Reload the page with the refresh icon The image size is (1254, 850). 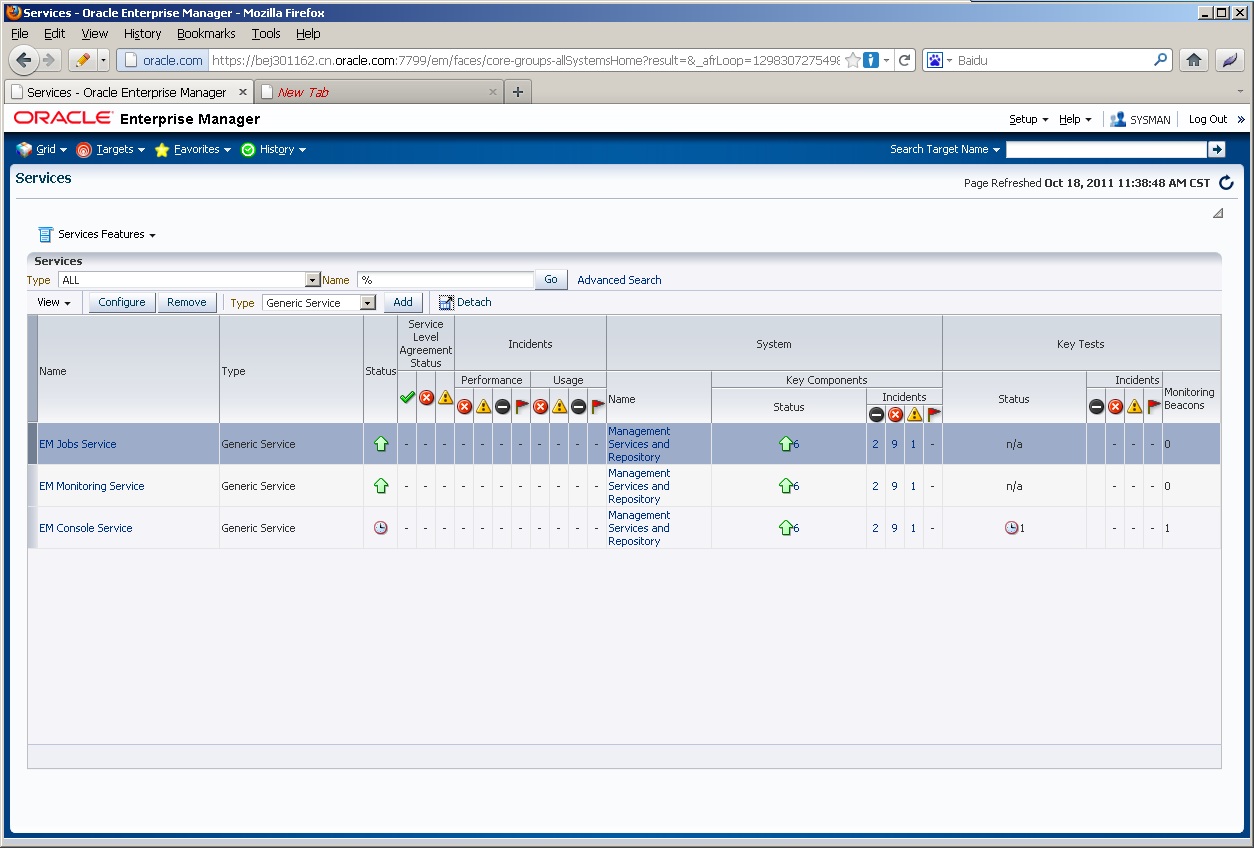click(x=905, y=60)
